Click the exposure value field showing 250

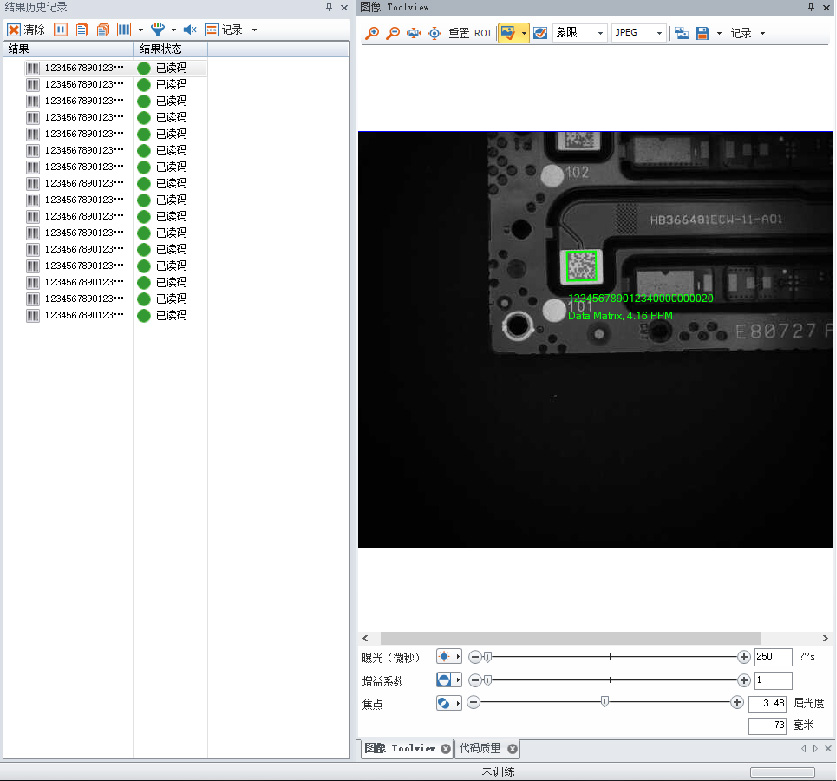pos(773,657)
